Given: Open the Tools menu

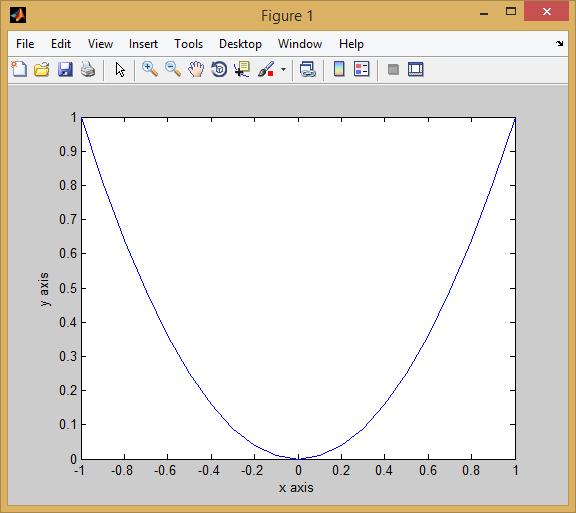Looking at the screenshot, I should tap(188, 44).
